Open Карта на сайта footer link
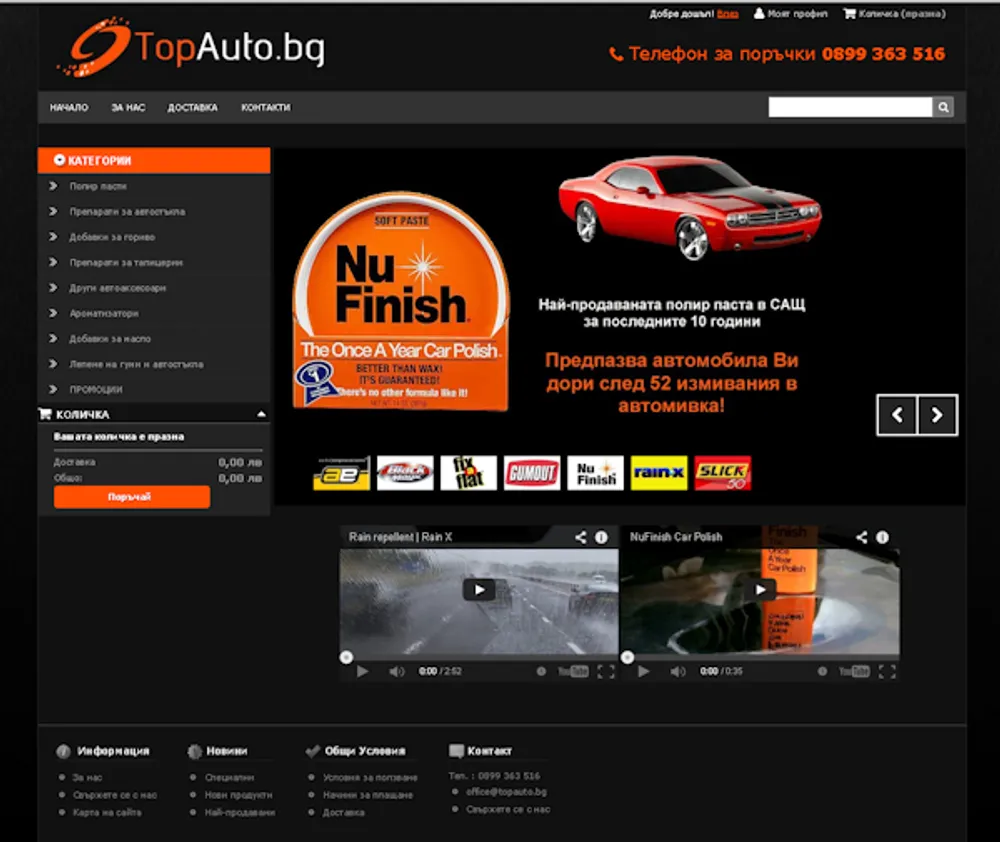This screenshot has width=1000, height=842. (107, 812)
